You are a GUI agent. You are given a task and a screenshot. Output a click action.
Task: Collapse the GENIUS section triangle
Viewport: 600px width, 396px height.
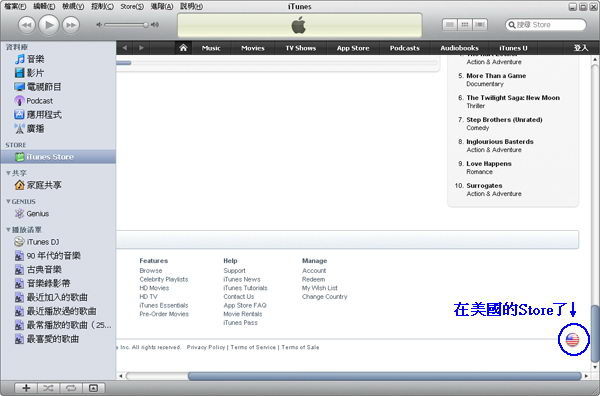pos(8,201)
